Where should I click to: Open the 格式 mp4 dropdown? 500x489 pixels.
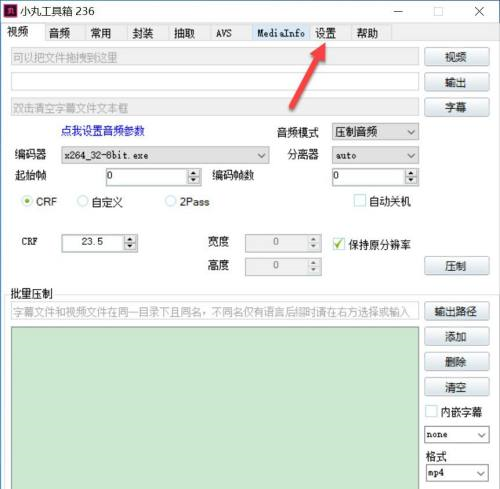456,473
